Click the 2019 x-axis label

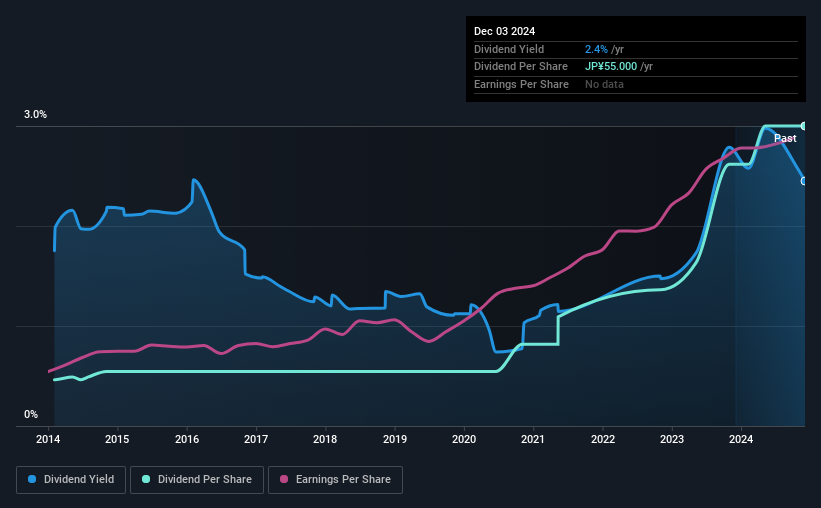coord(394,439)
